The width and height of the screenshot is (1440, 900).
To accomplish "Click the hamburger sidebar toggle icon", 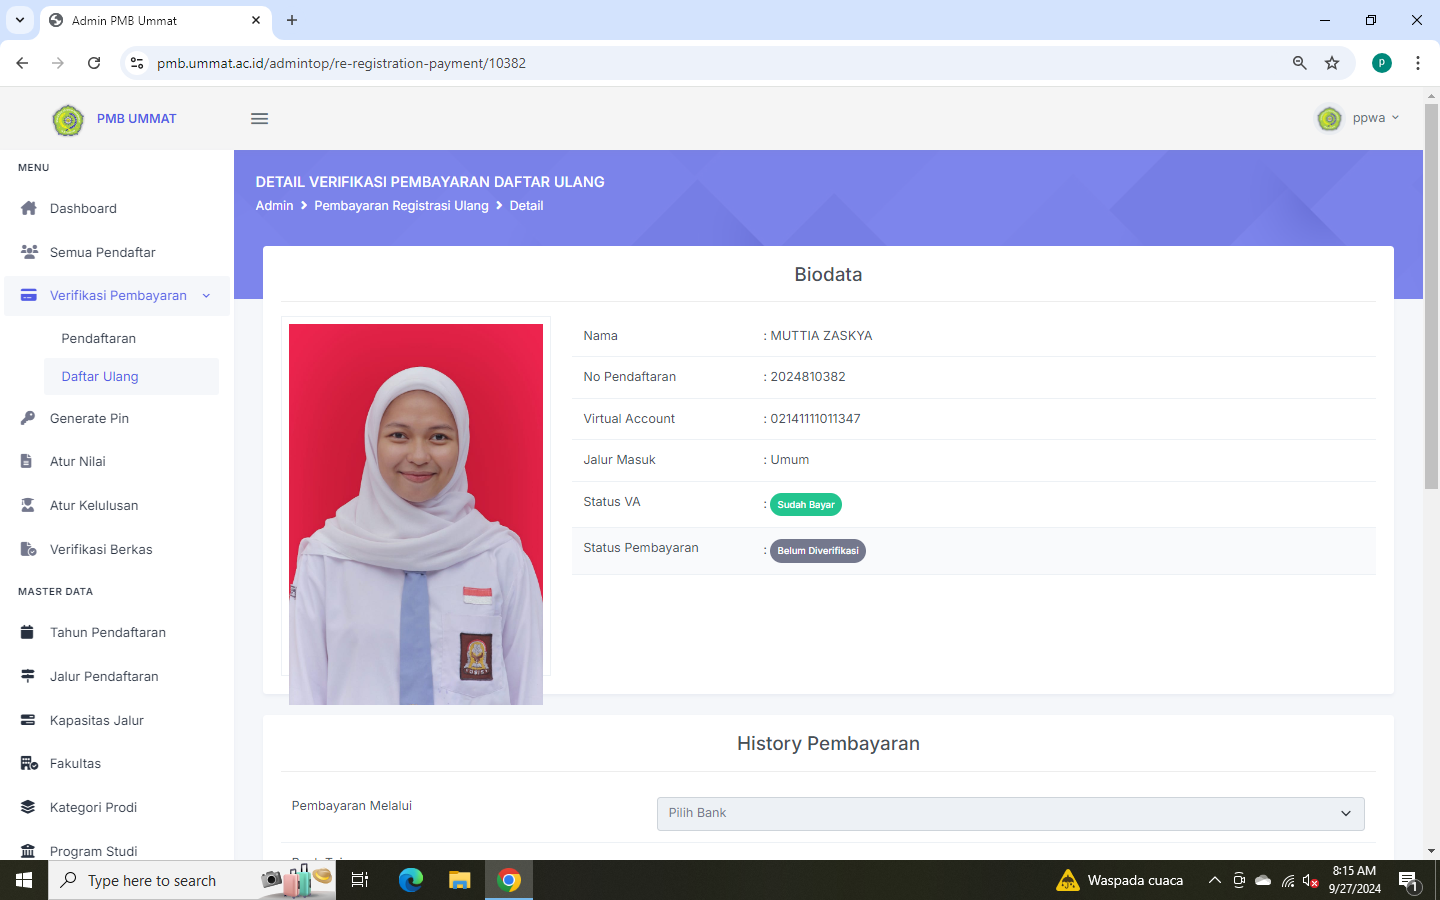I will tap(259, 119).
